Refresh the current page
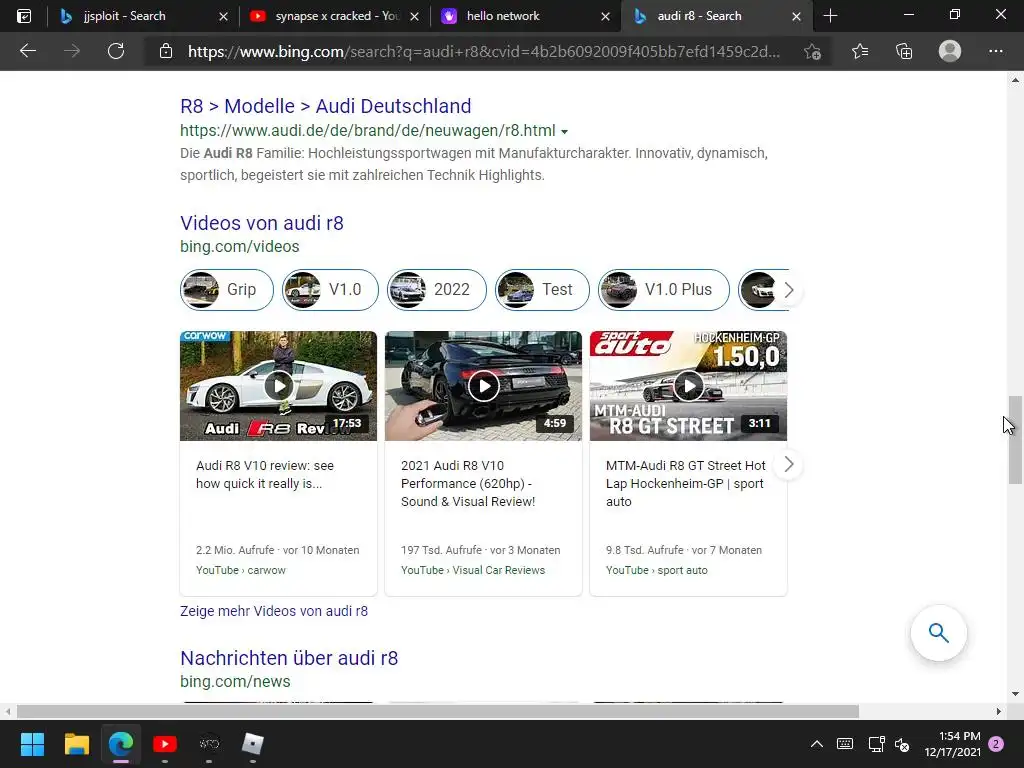Screen dimensions: 1024x768 tap(116, 51)
